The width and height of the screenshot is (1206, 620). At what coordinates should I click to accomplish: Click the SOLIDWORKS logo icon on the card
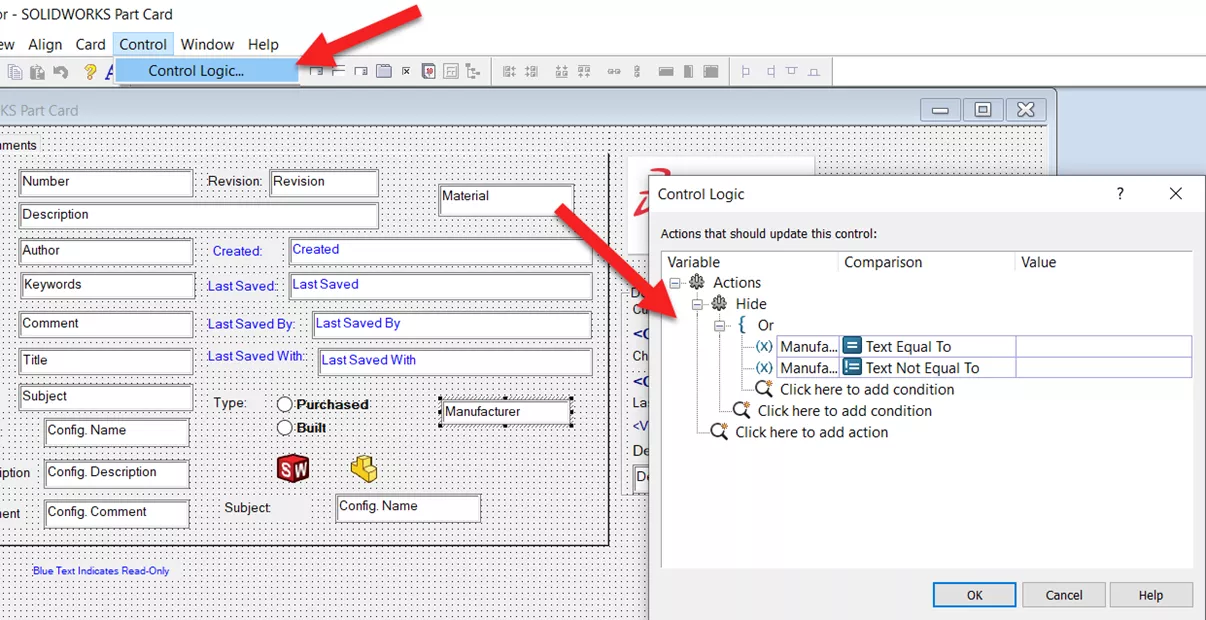point(292,467)
